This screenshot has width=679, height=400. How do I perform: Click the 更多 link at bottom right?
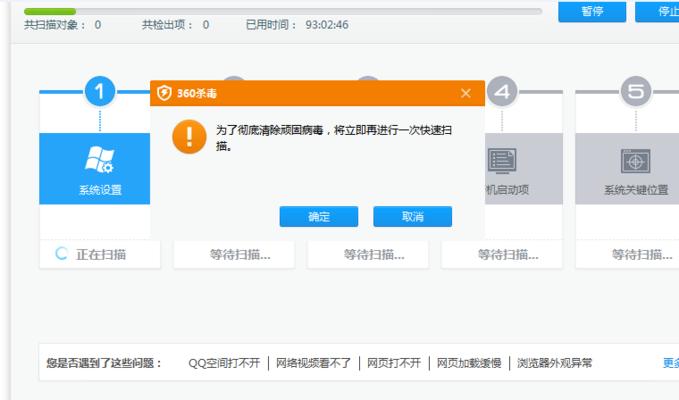tap(671, 363)
